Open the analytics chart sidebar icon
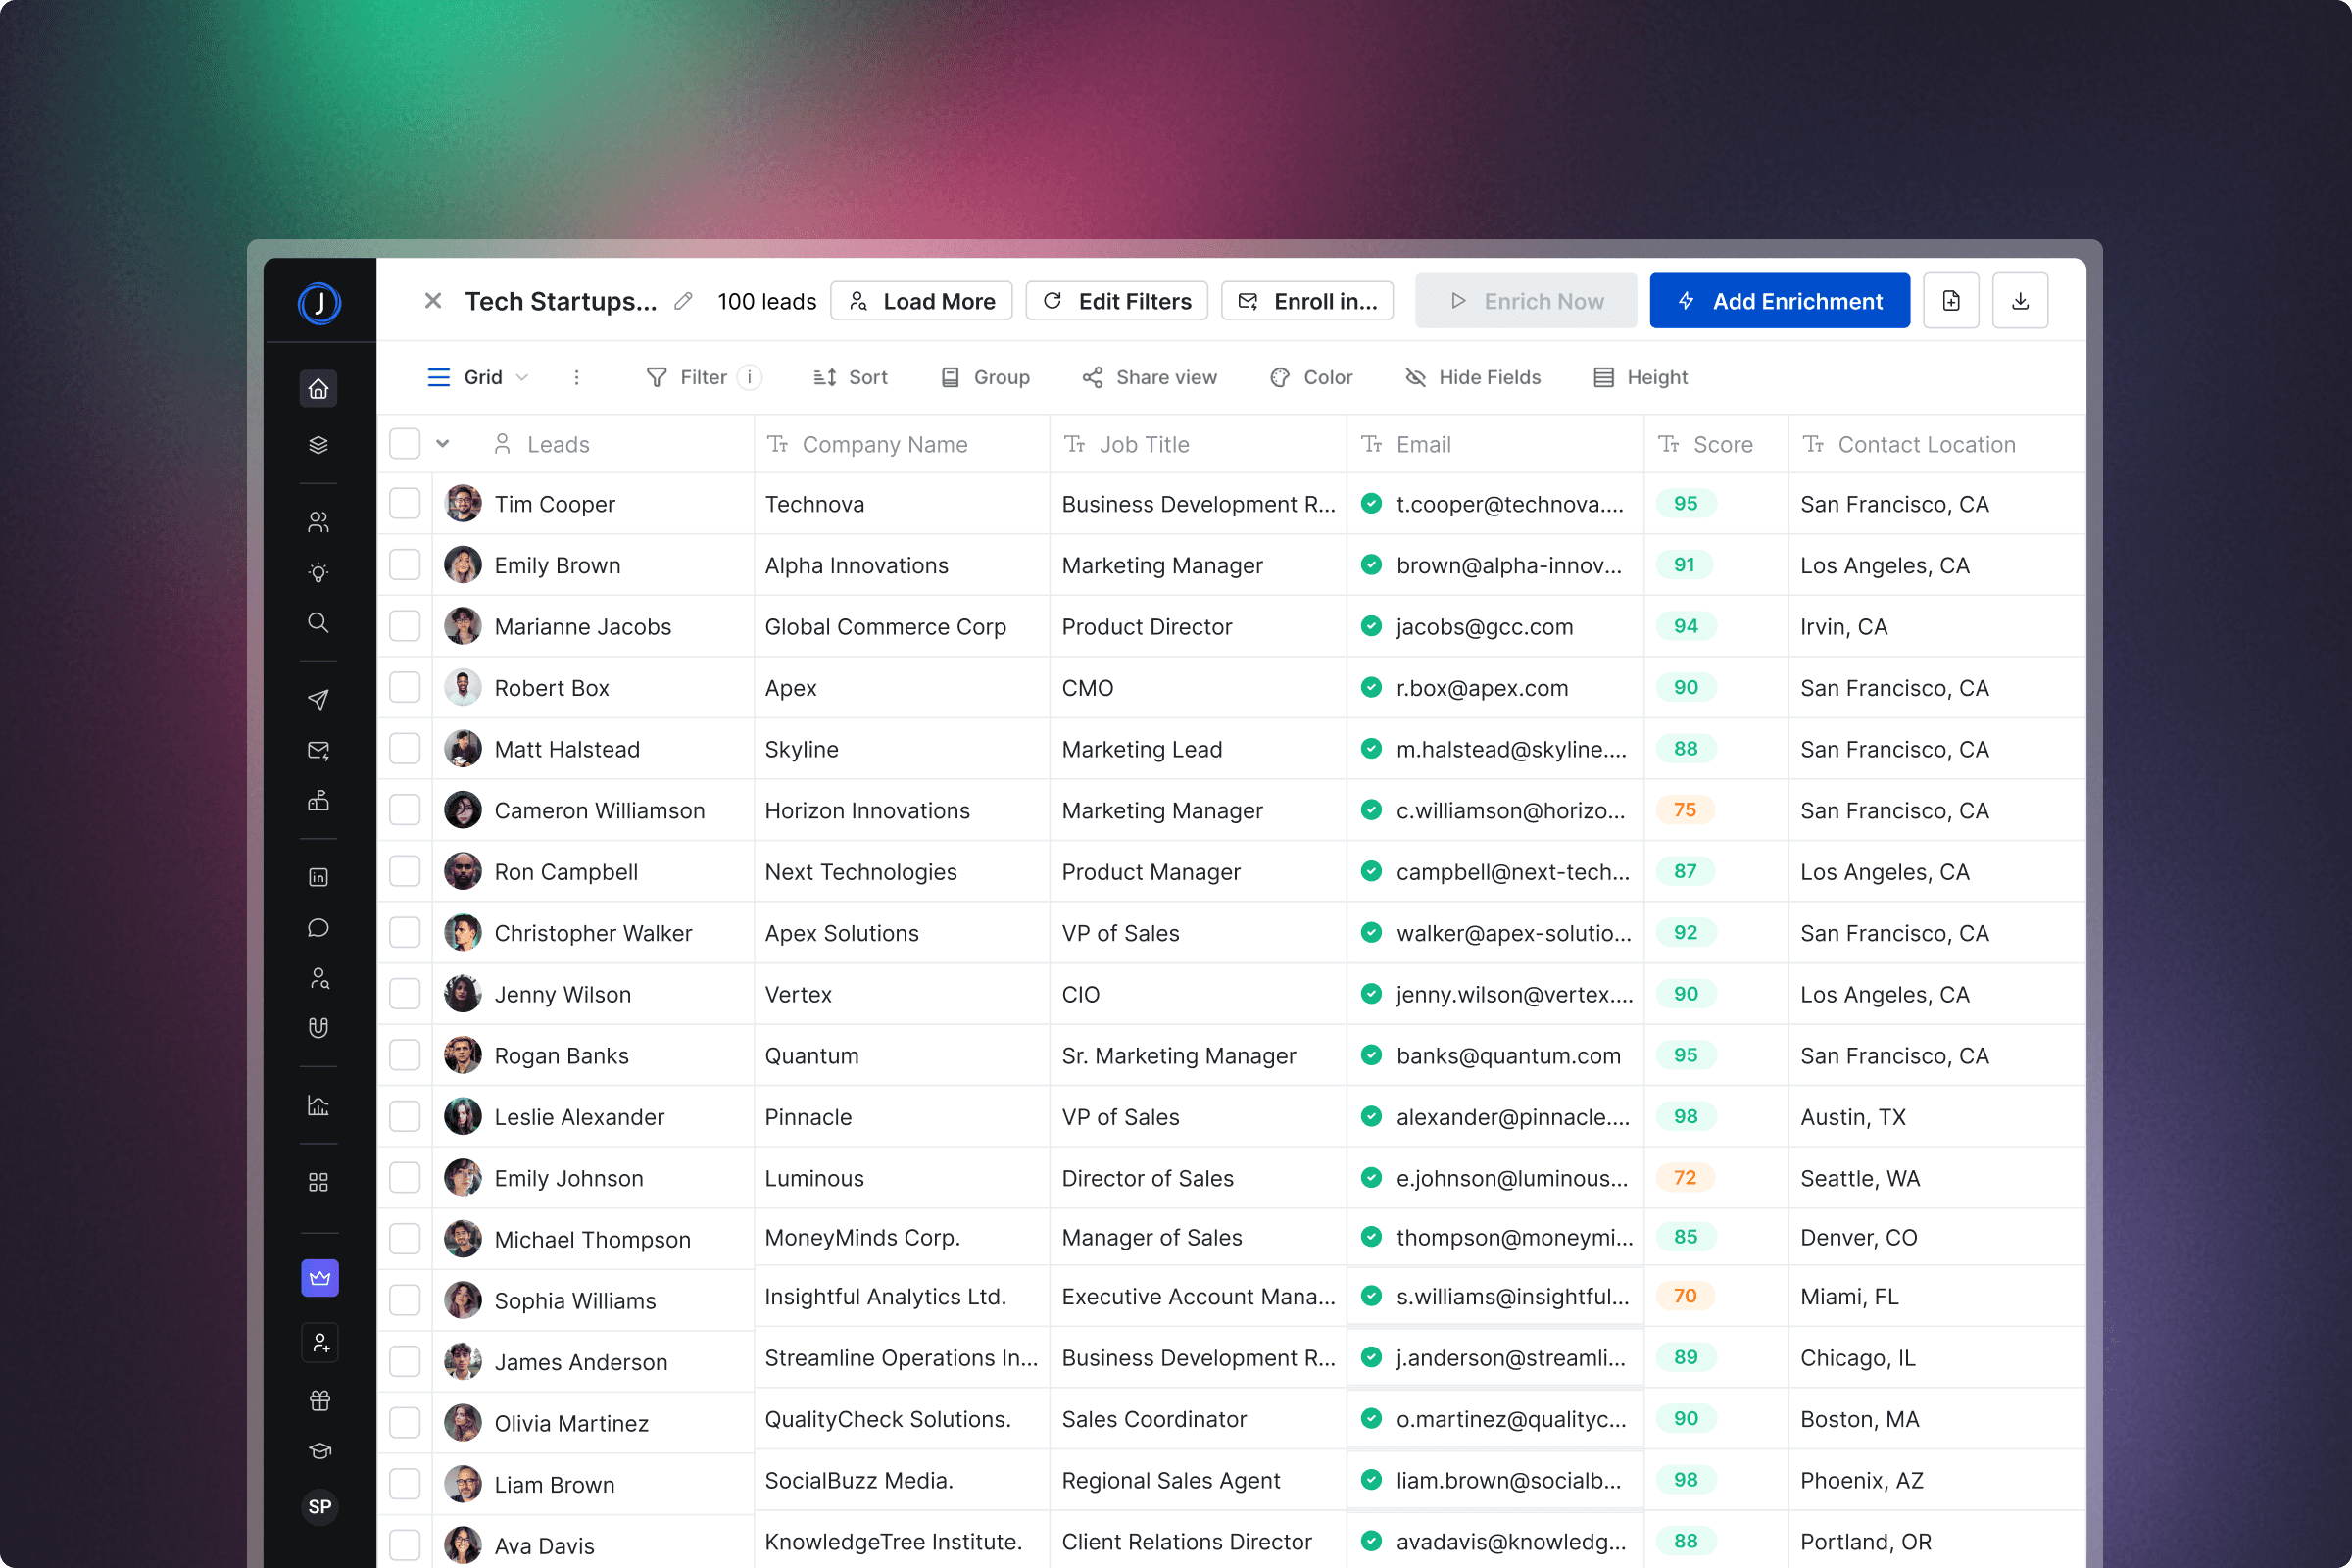This screenshot has width=2352, height=1568. point(318,1105)
